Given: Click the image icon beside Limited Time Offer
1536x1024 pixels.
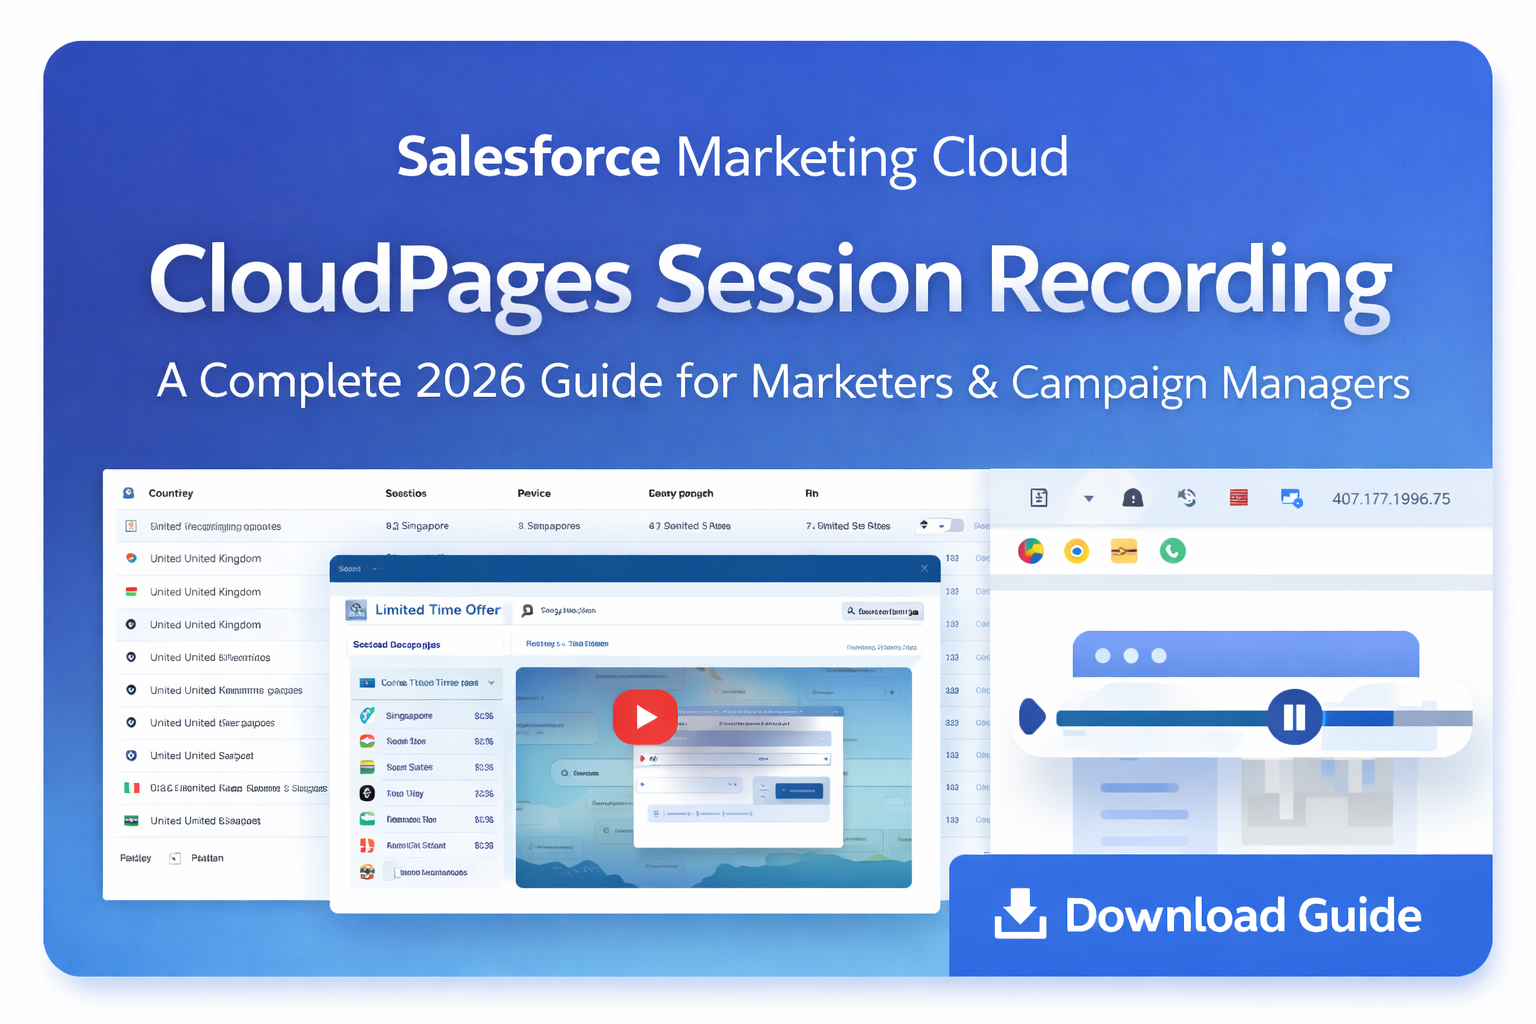Looking at the screenshot, I should click(356, 610).
